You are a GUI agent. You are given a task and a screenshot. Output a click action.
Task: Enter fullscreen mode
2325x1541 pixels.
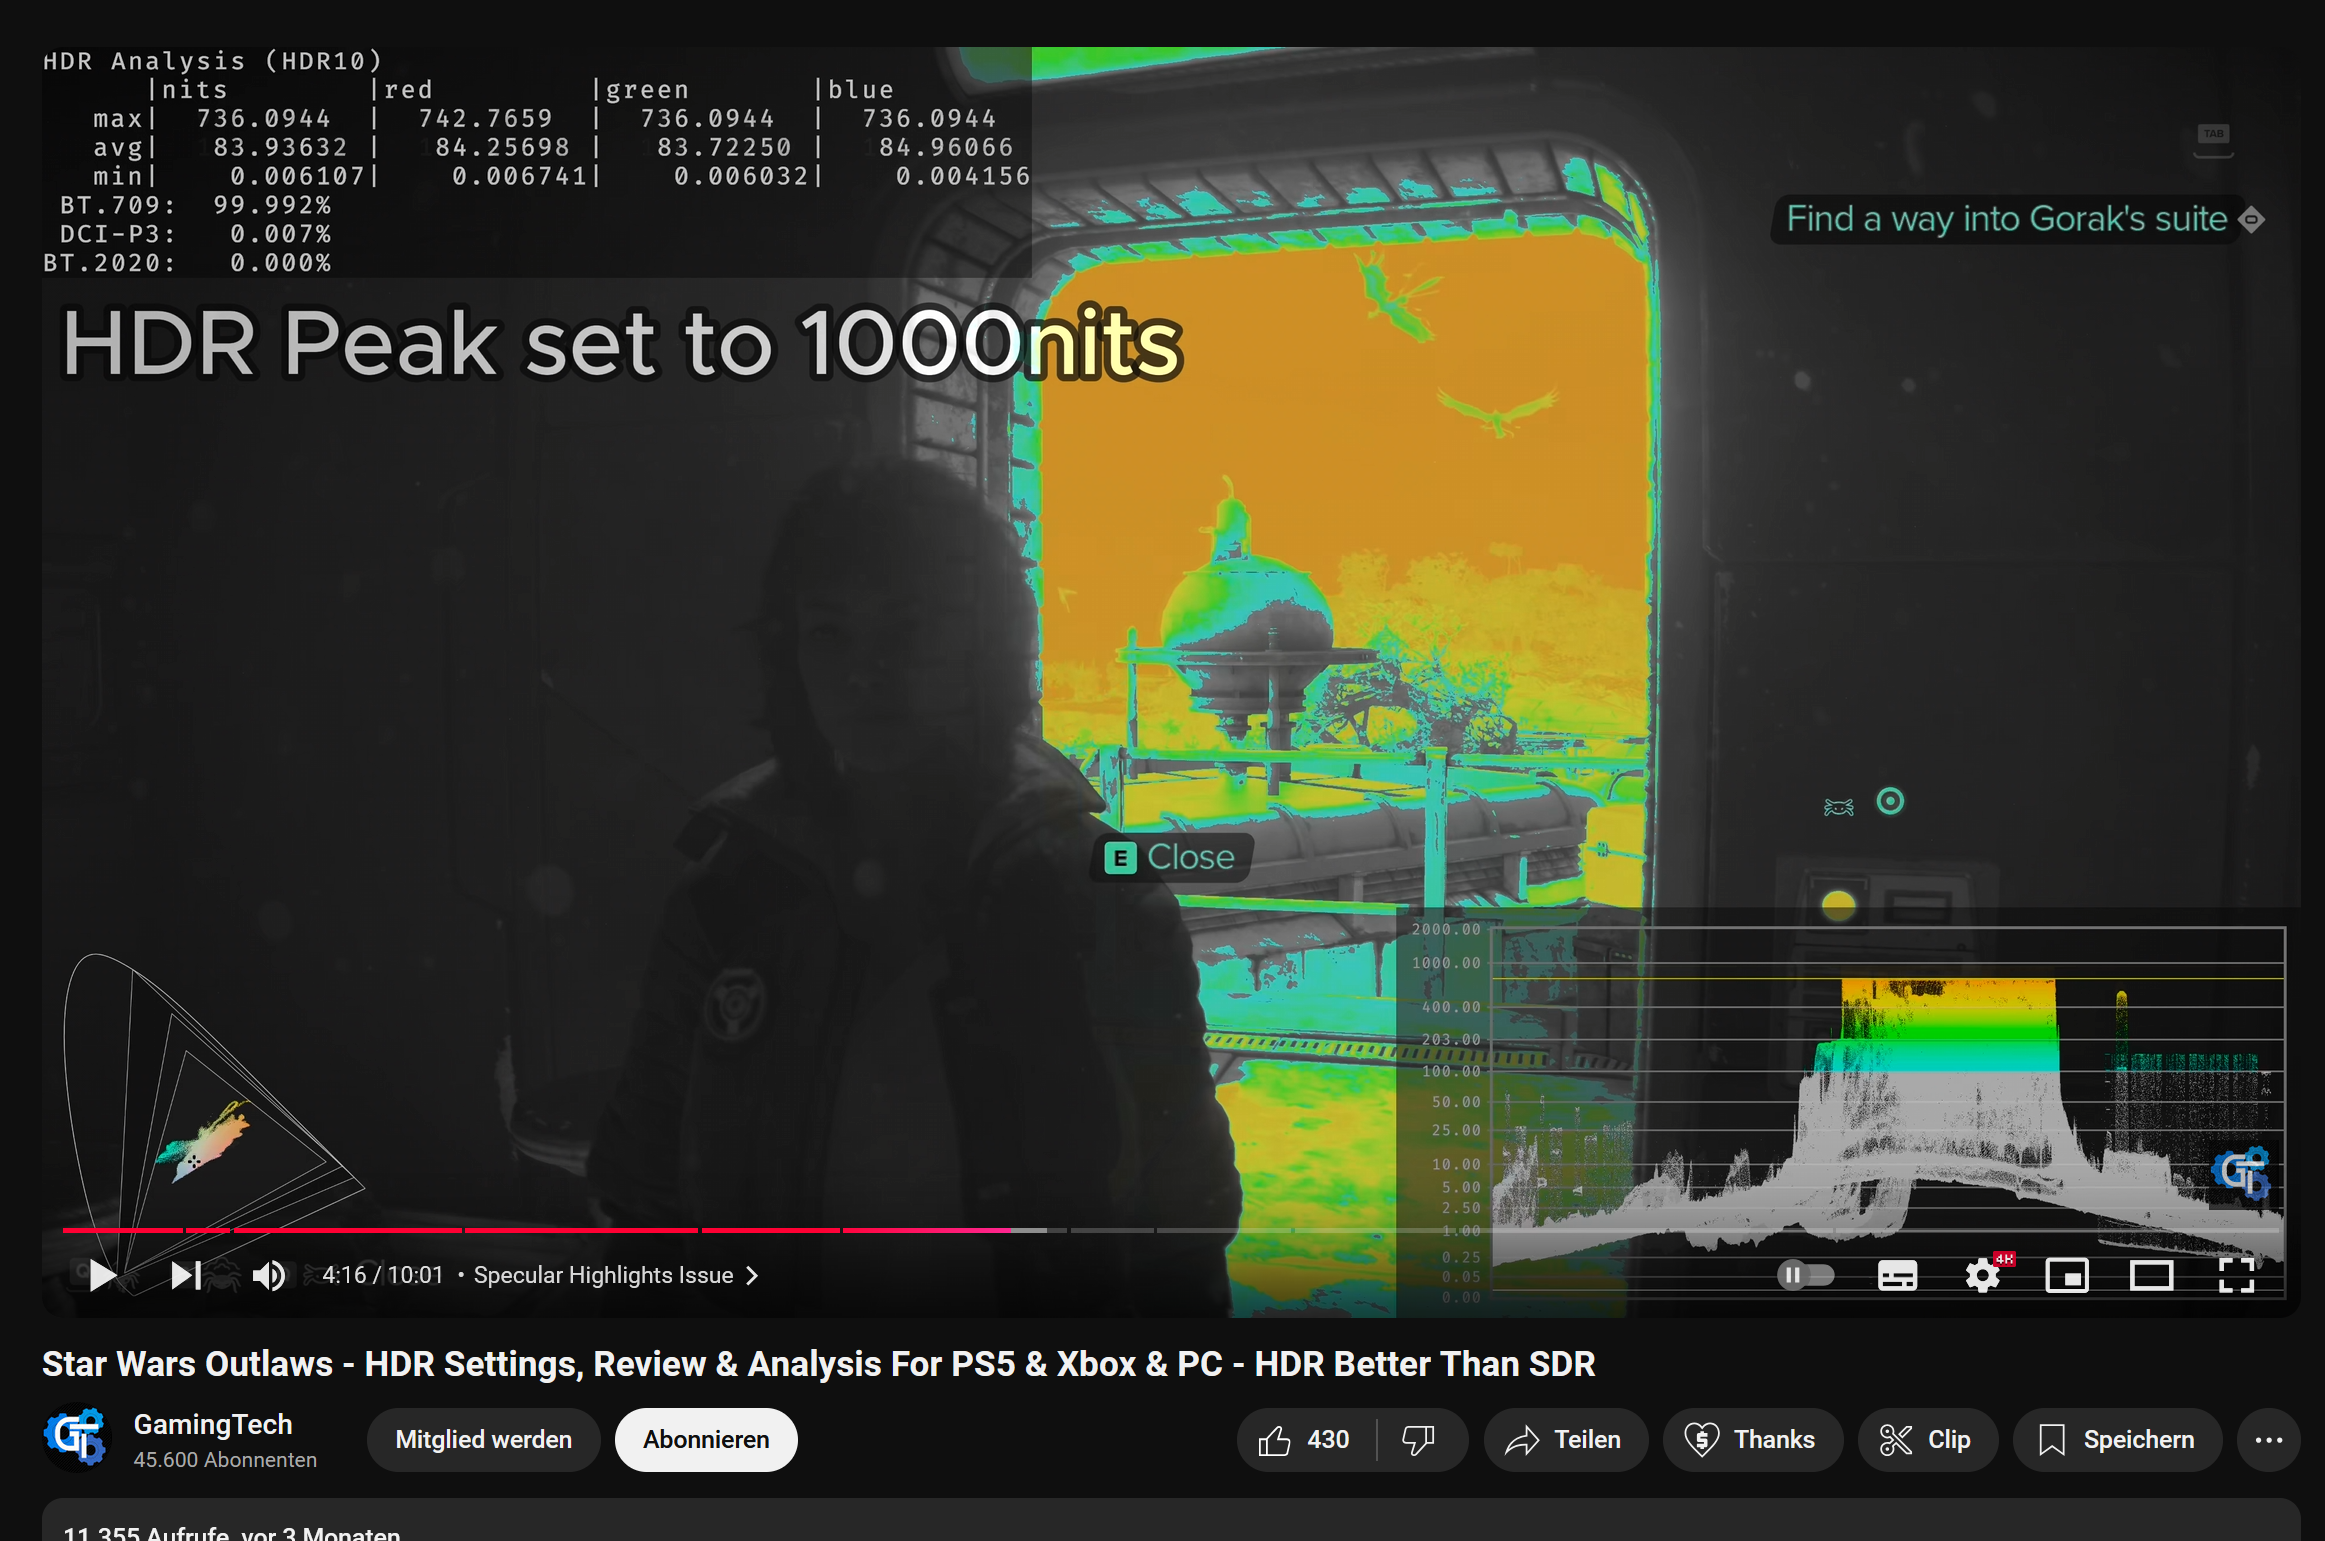click(2238, 1276)
